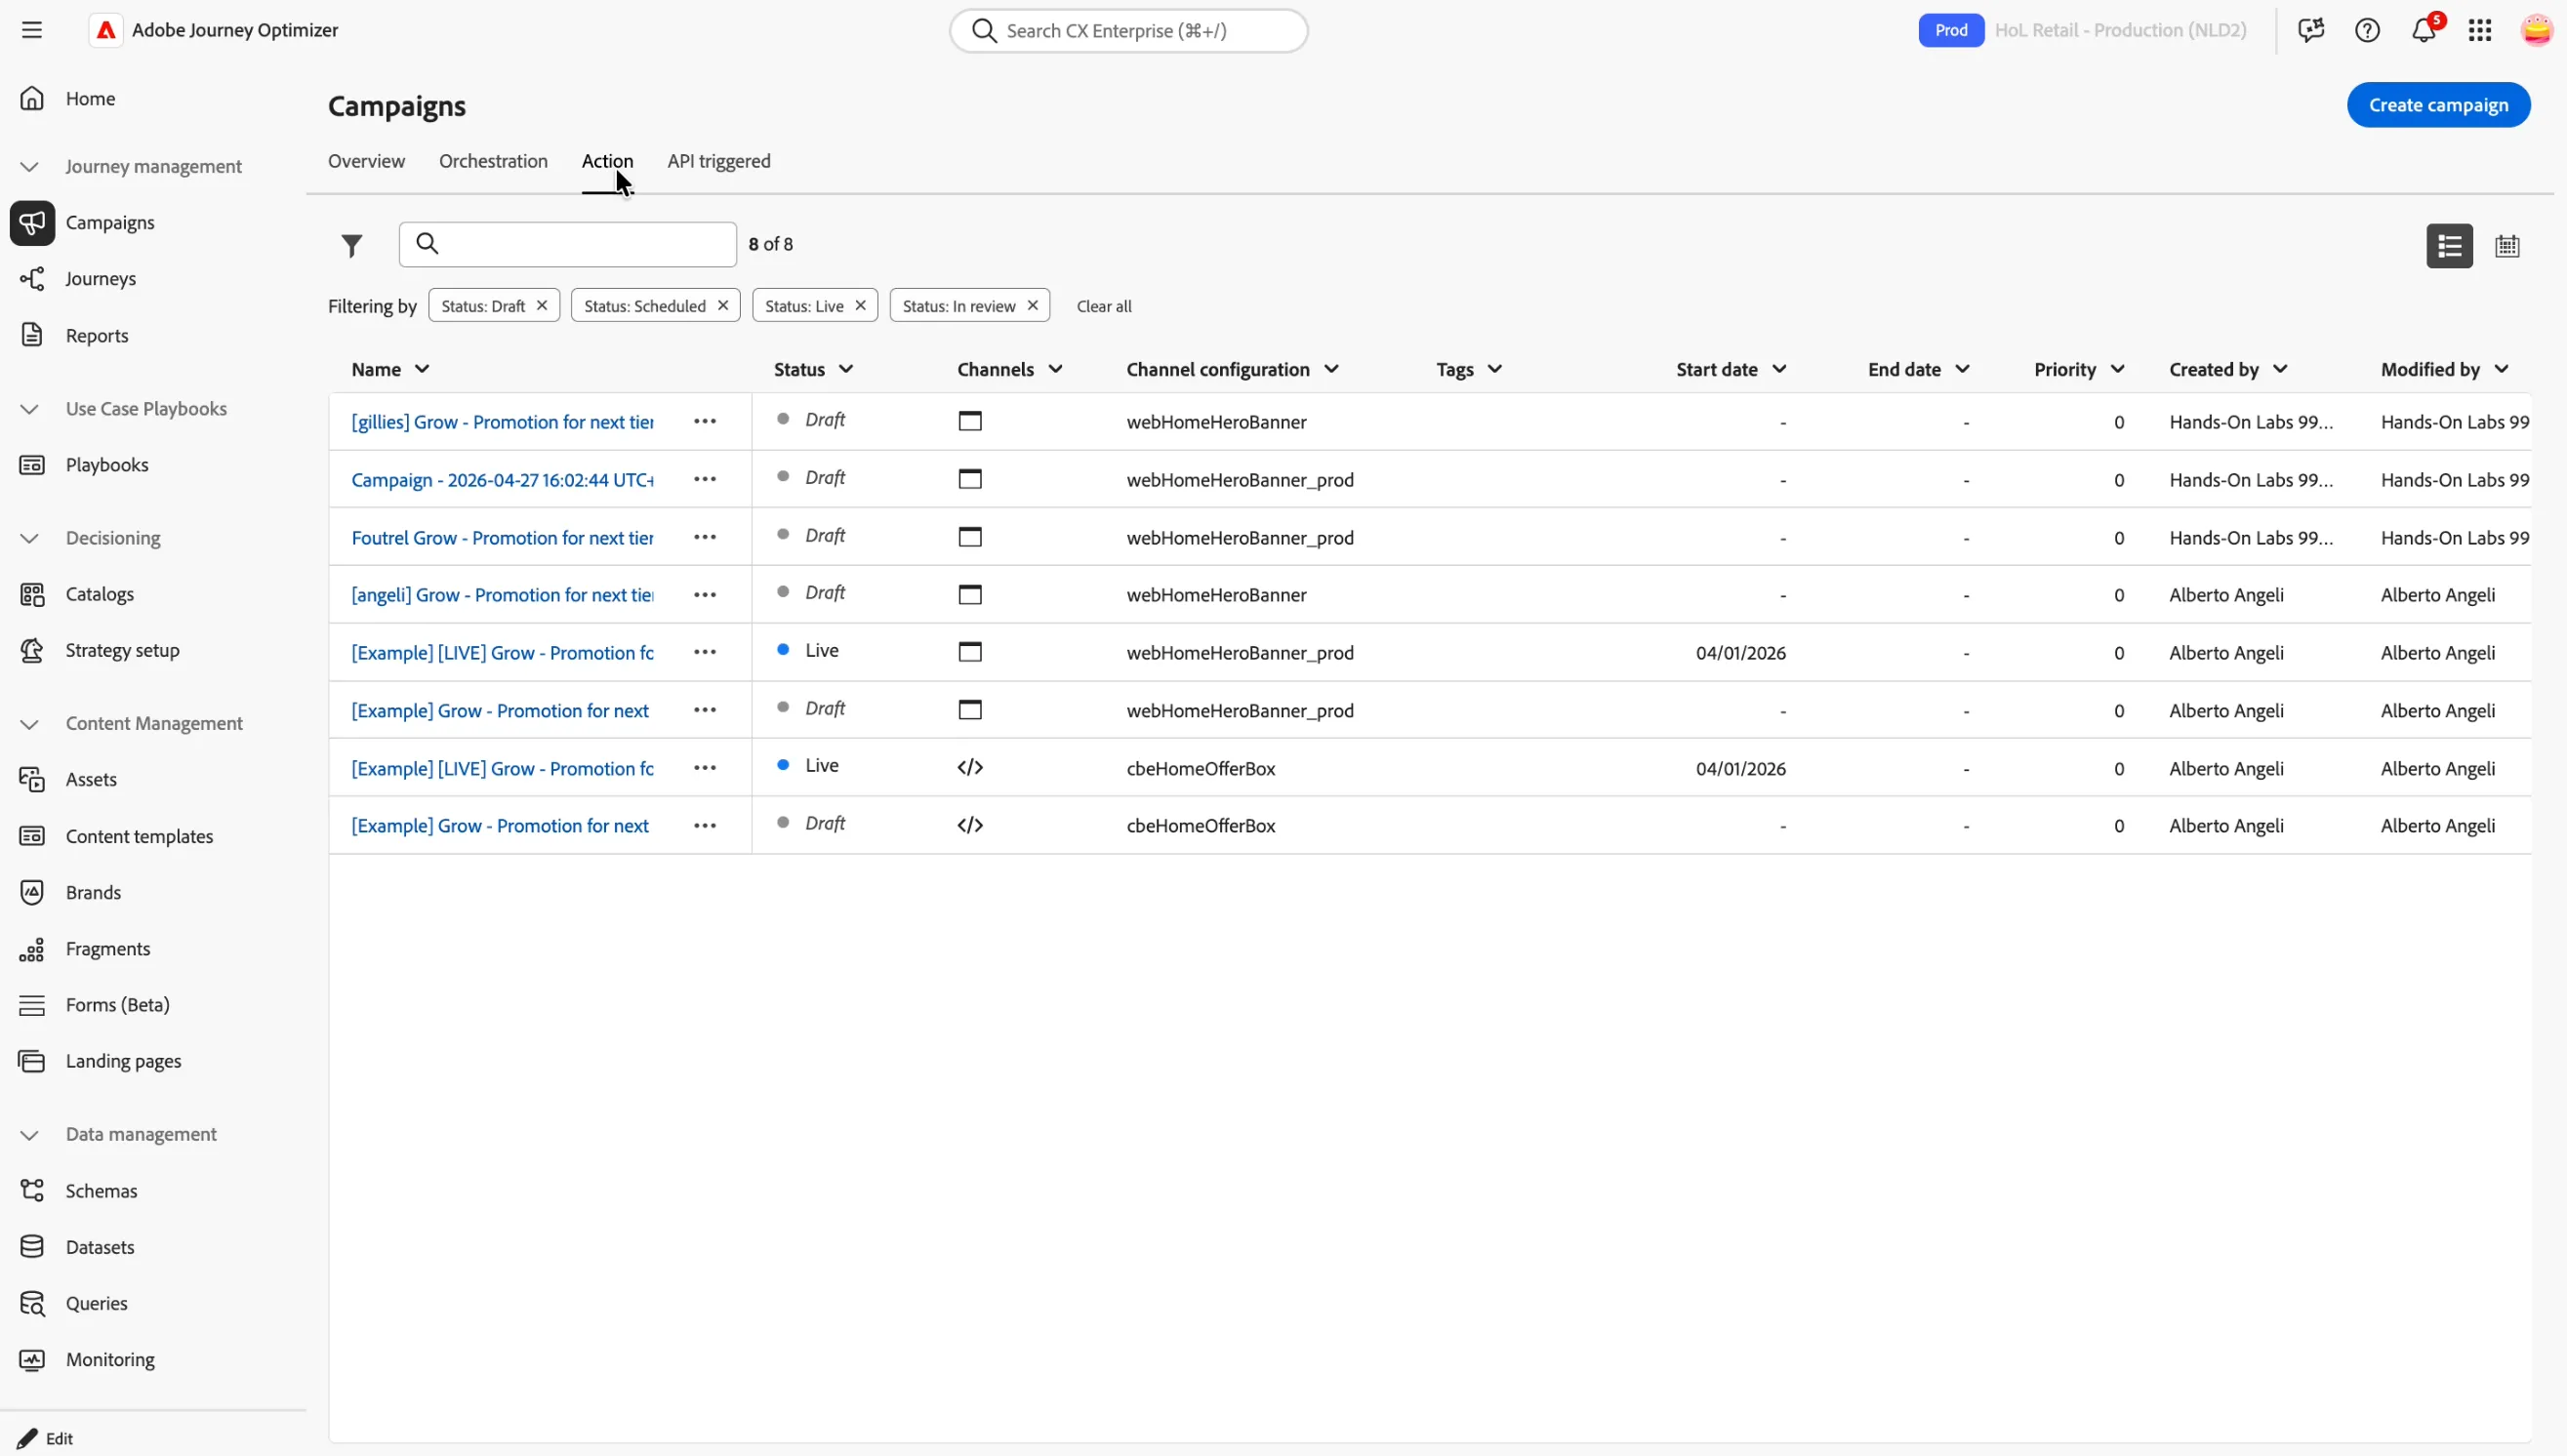Switch to the API triggered tab

(x=719, y=161)
